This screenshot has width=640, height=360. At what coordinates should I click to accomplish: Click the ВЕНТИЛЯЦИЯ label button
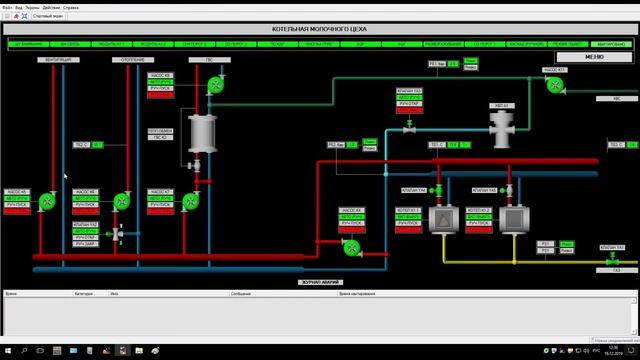[58, 60]
